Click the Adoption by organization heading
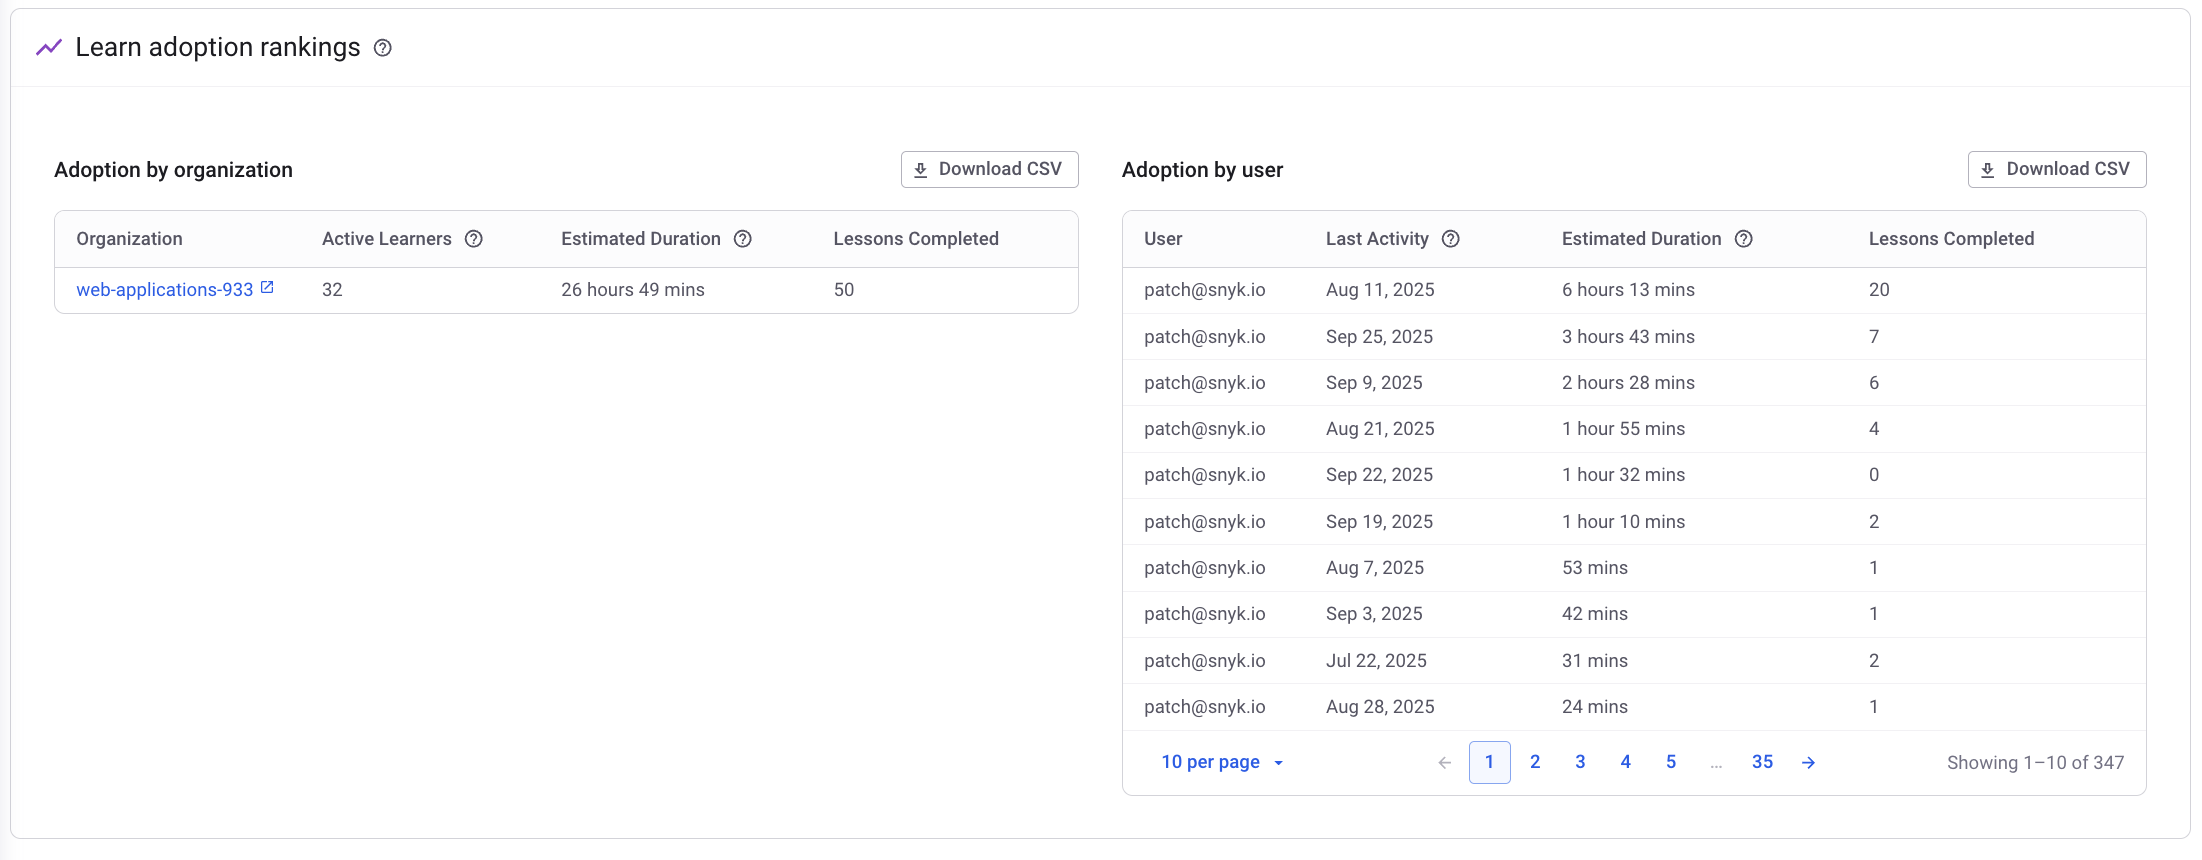 coord(173,170)
